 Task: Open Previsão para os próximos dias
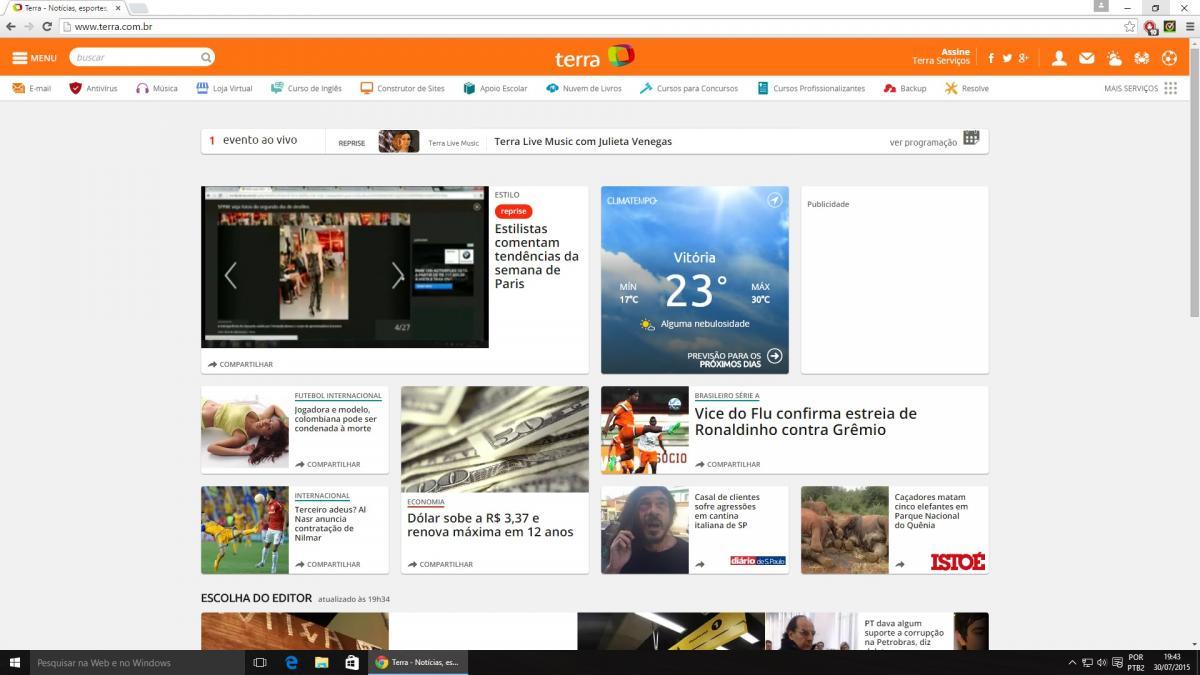[735, 356]
